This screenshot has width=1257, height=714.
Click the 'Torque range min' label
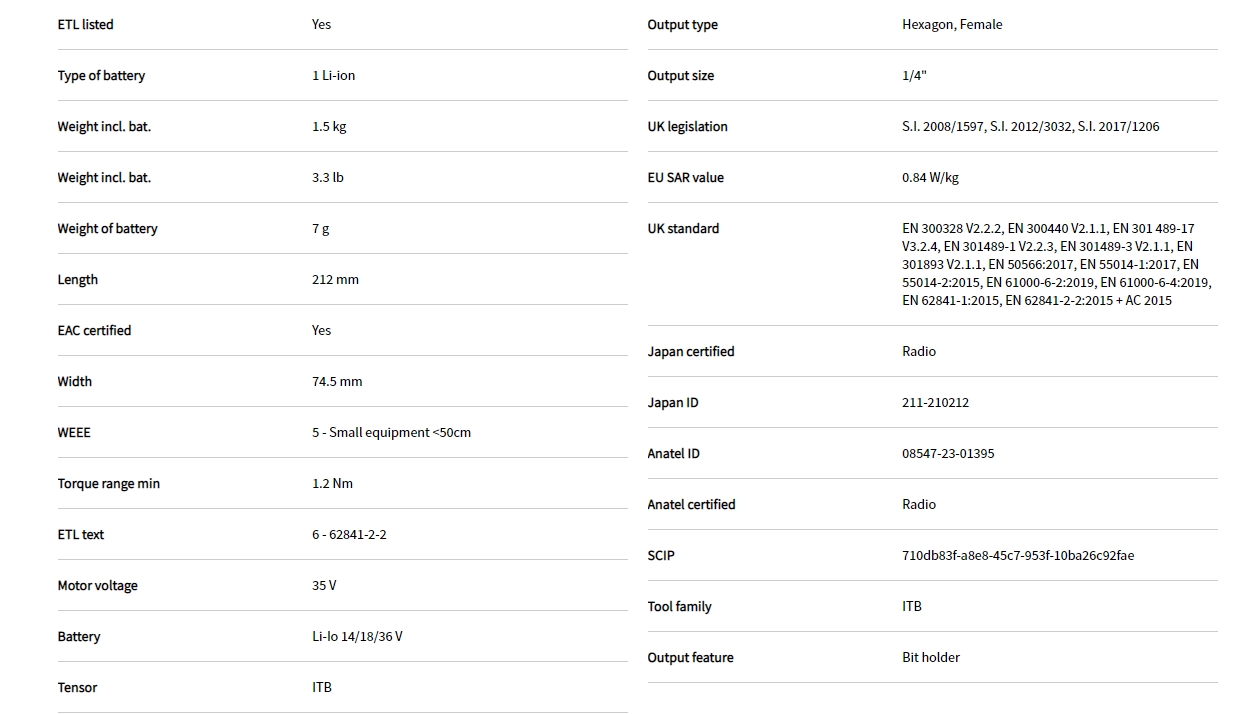pyautogui.click(x=108, y=484)
